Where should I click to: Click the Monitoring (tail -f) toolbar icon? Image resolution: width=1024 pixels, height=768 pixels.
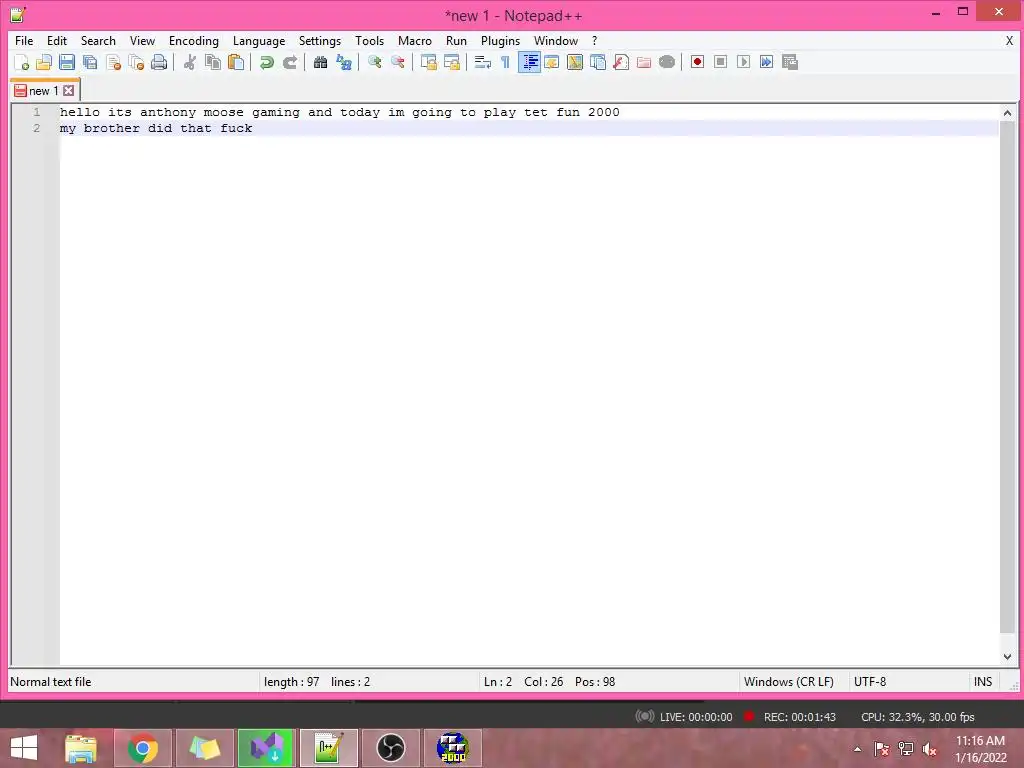(667, 62)
